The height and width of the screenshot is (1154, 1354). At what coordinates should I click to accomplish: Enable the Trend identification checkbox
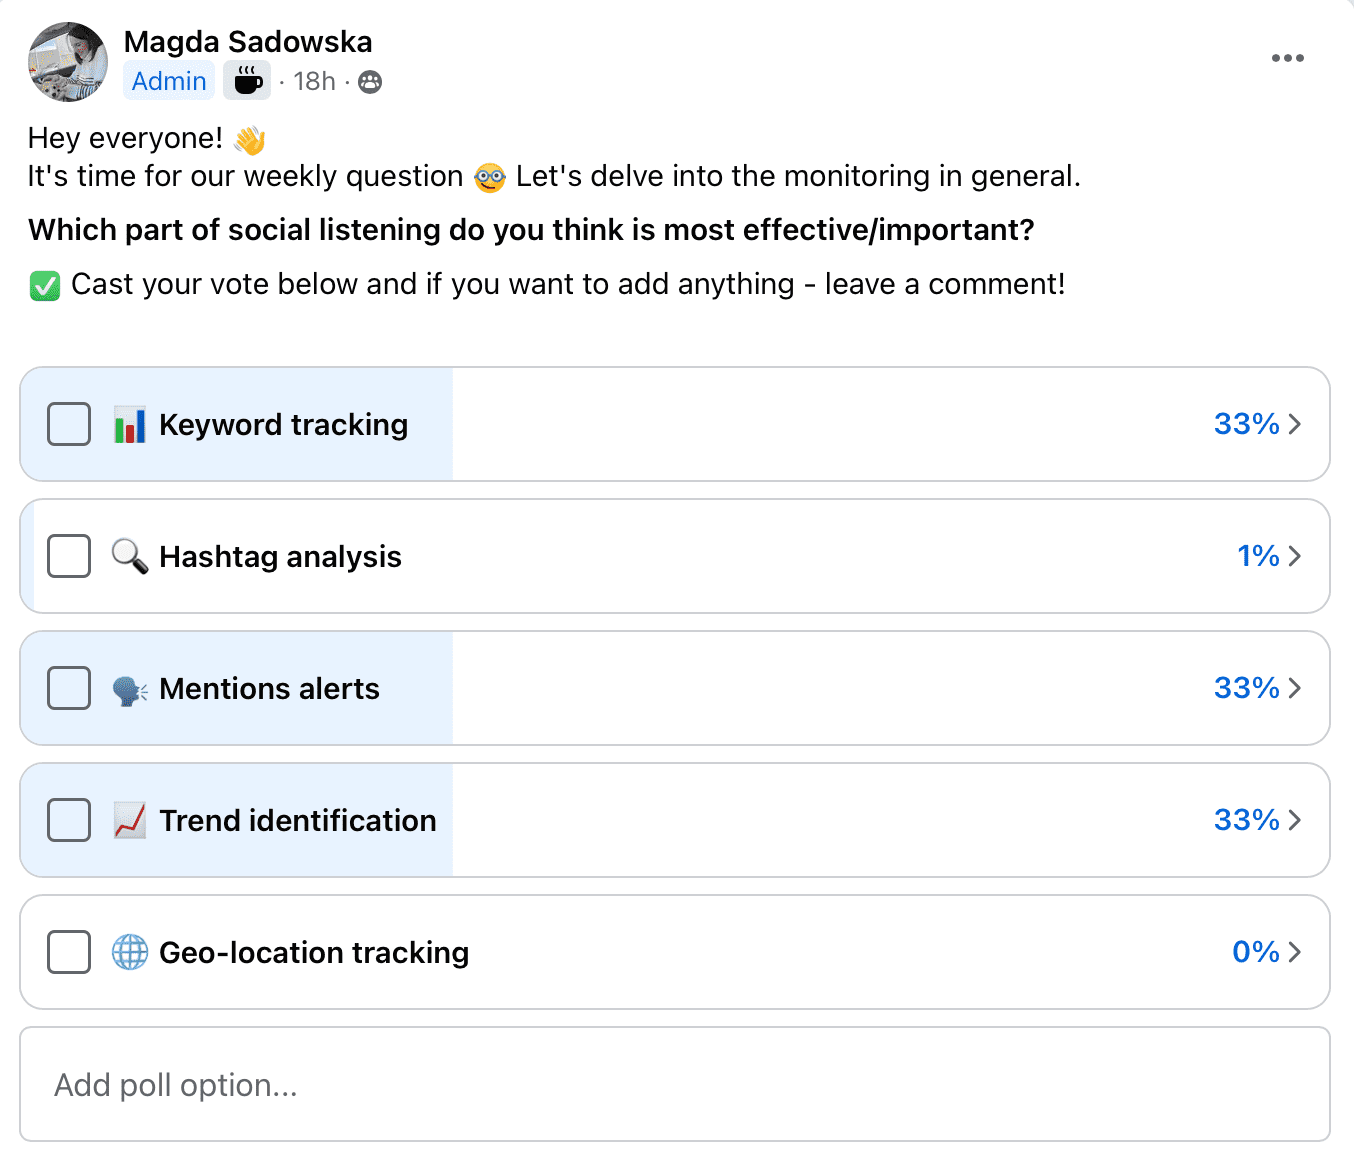tap(69, 820)
